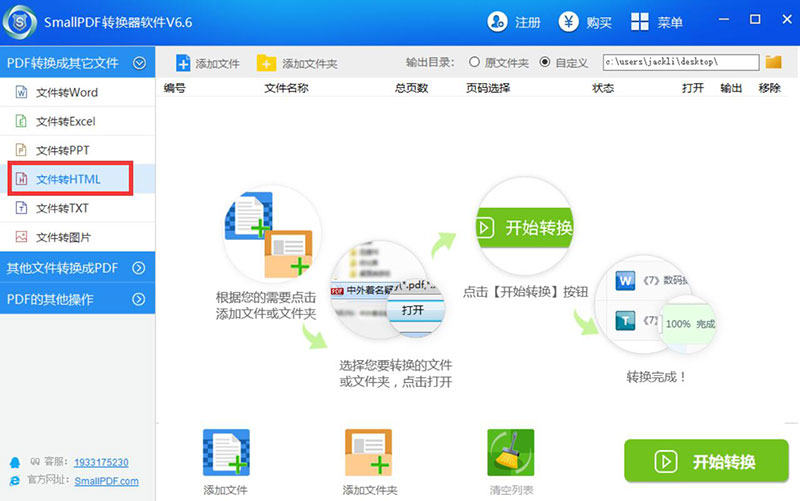
Task: Click the large bottom 添加文件 icon
Action: pos(226,452)
